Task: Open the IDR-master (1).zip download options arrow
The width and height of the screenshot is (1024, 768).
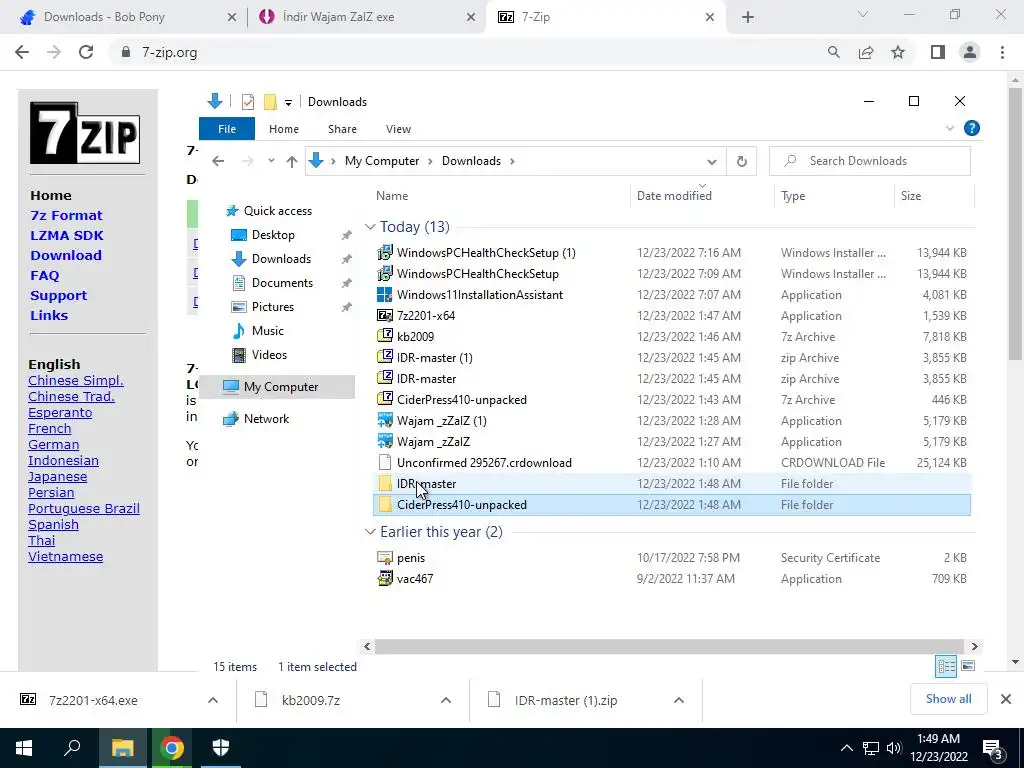Action: [x=679, y=700]
